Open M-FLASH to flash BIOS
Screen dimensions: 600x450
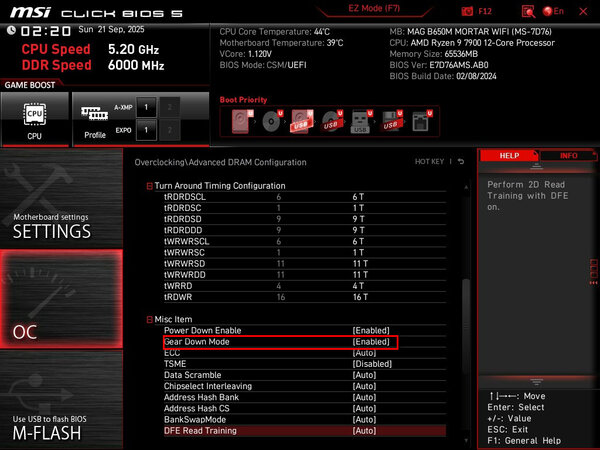[x=61, y=399]
